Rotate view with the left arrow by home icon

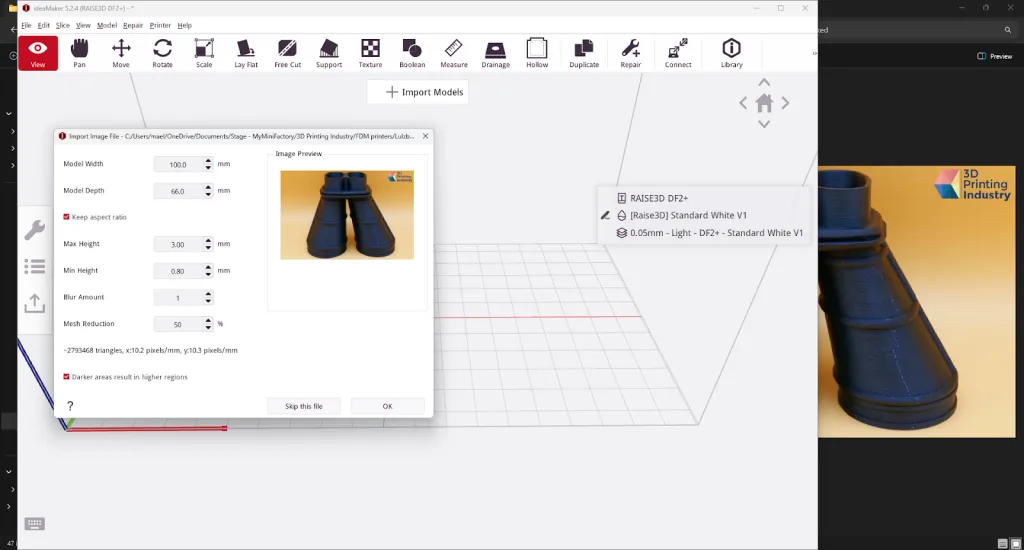click(x=743, y=103)
